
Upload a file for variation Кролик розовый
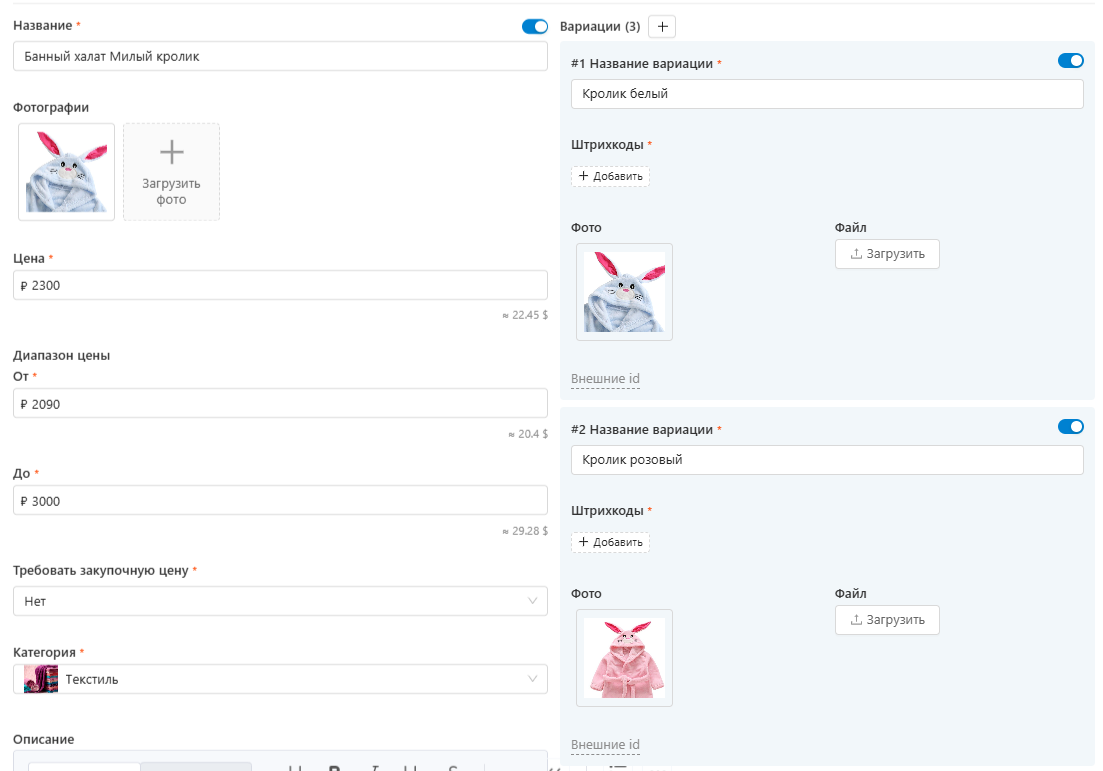886,620
